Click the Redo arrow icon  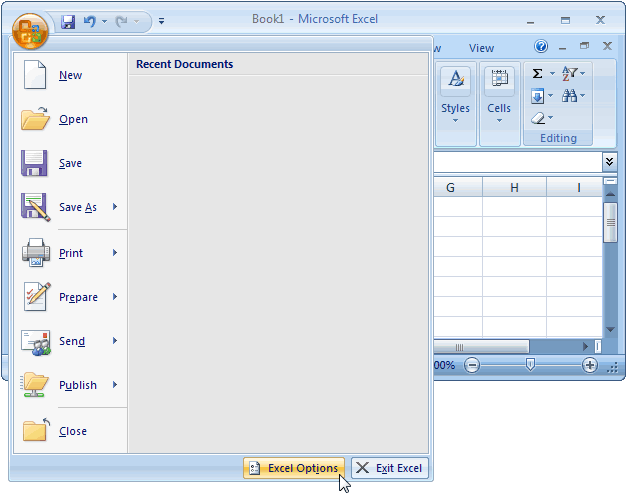pos(121,21)
